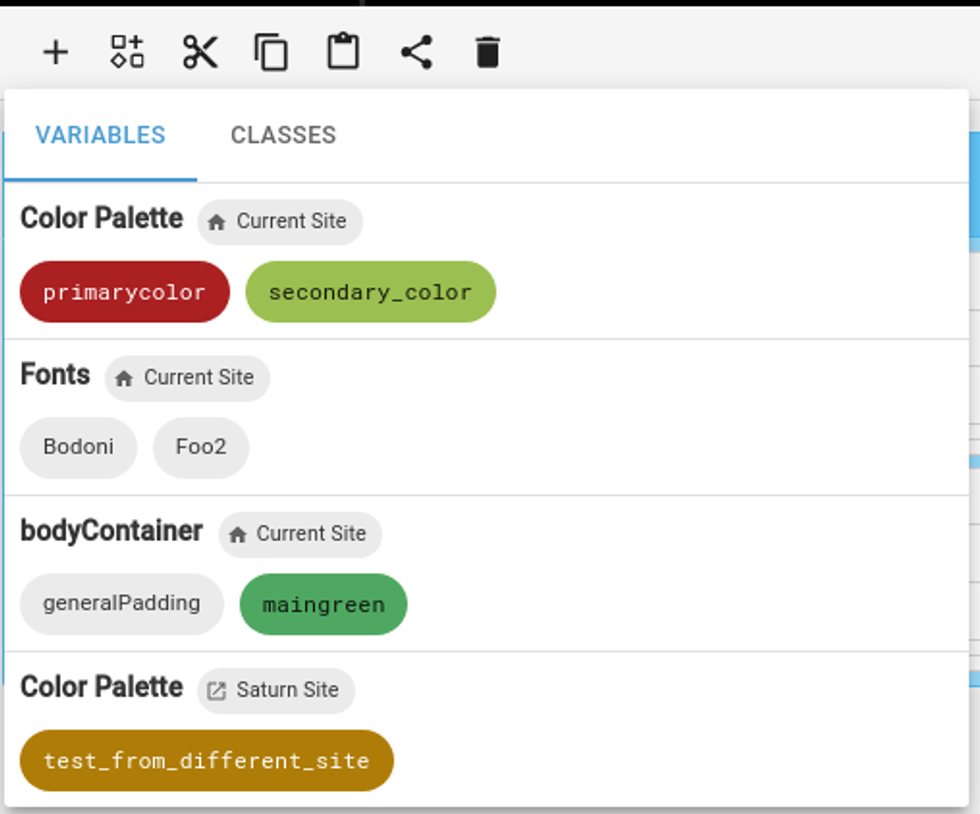Image resolution: width=980 pixels, height=814 pixels.
Task: Switch to the Variables tab
Action: coord(100,136)
